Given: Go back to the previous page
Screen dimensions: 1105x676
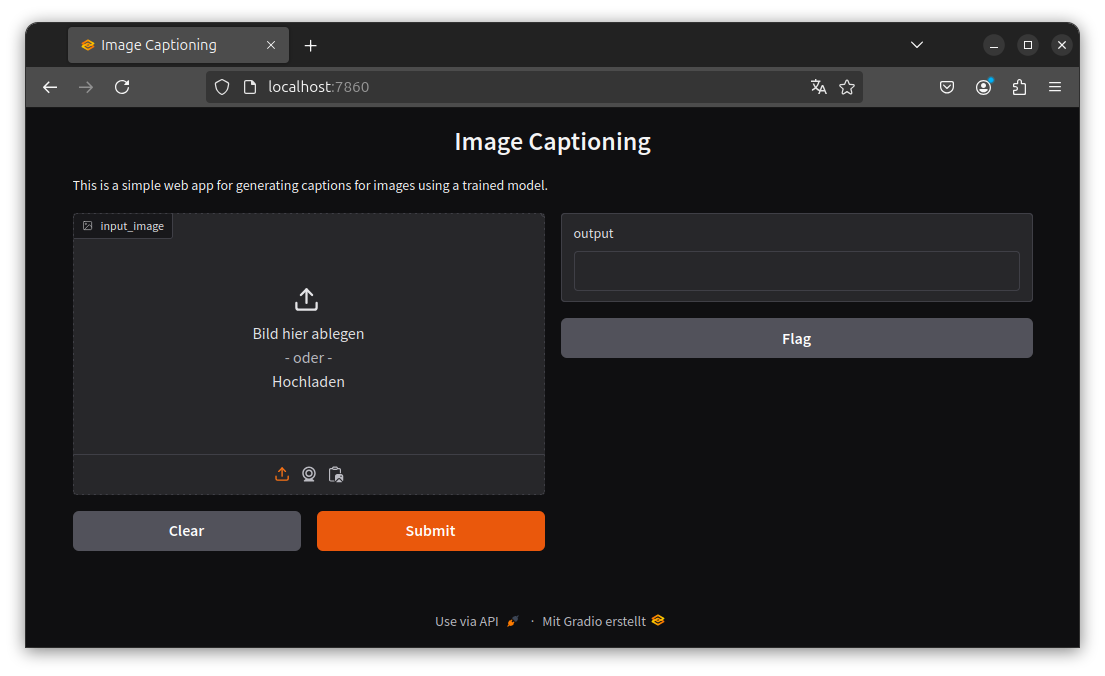Looking at the screenshot, I should tap(50, 87).
